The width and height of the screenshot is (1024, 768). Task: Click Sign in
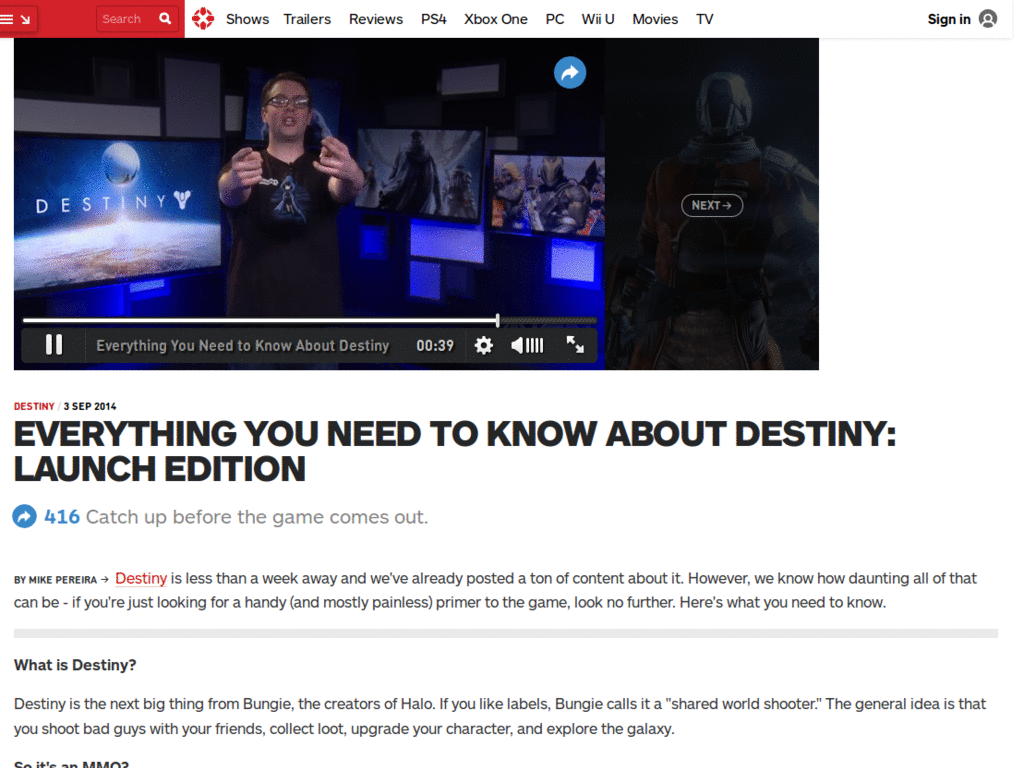pyautogui.click(x=948, y=18)
